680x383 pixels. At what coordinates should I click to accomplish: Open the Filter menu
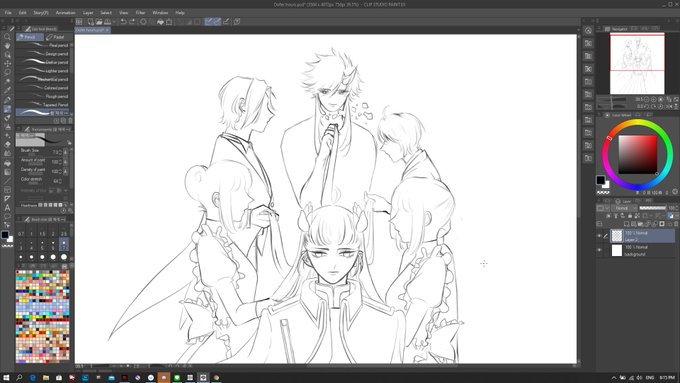coord(141,13)
